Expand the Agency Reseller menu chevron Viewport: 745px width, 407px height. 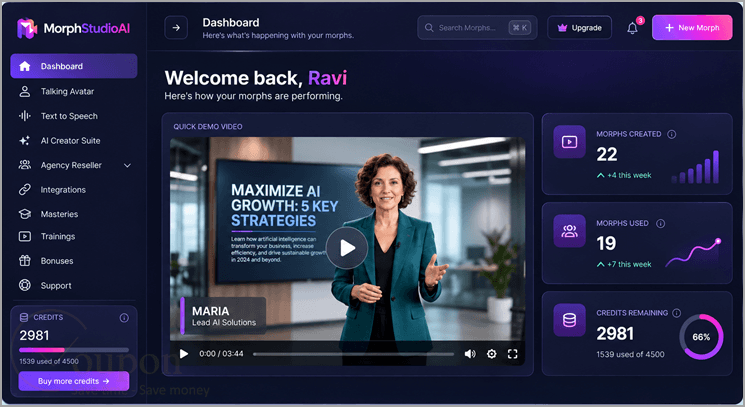pos(127,165)
